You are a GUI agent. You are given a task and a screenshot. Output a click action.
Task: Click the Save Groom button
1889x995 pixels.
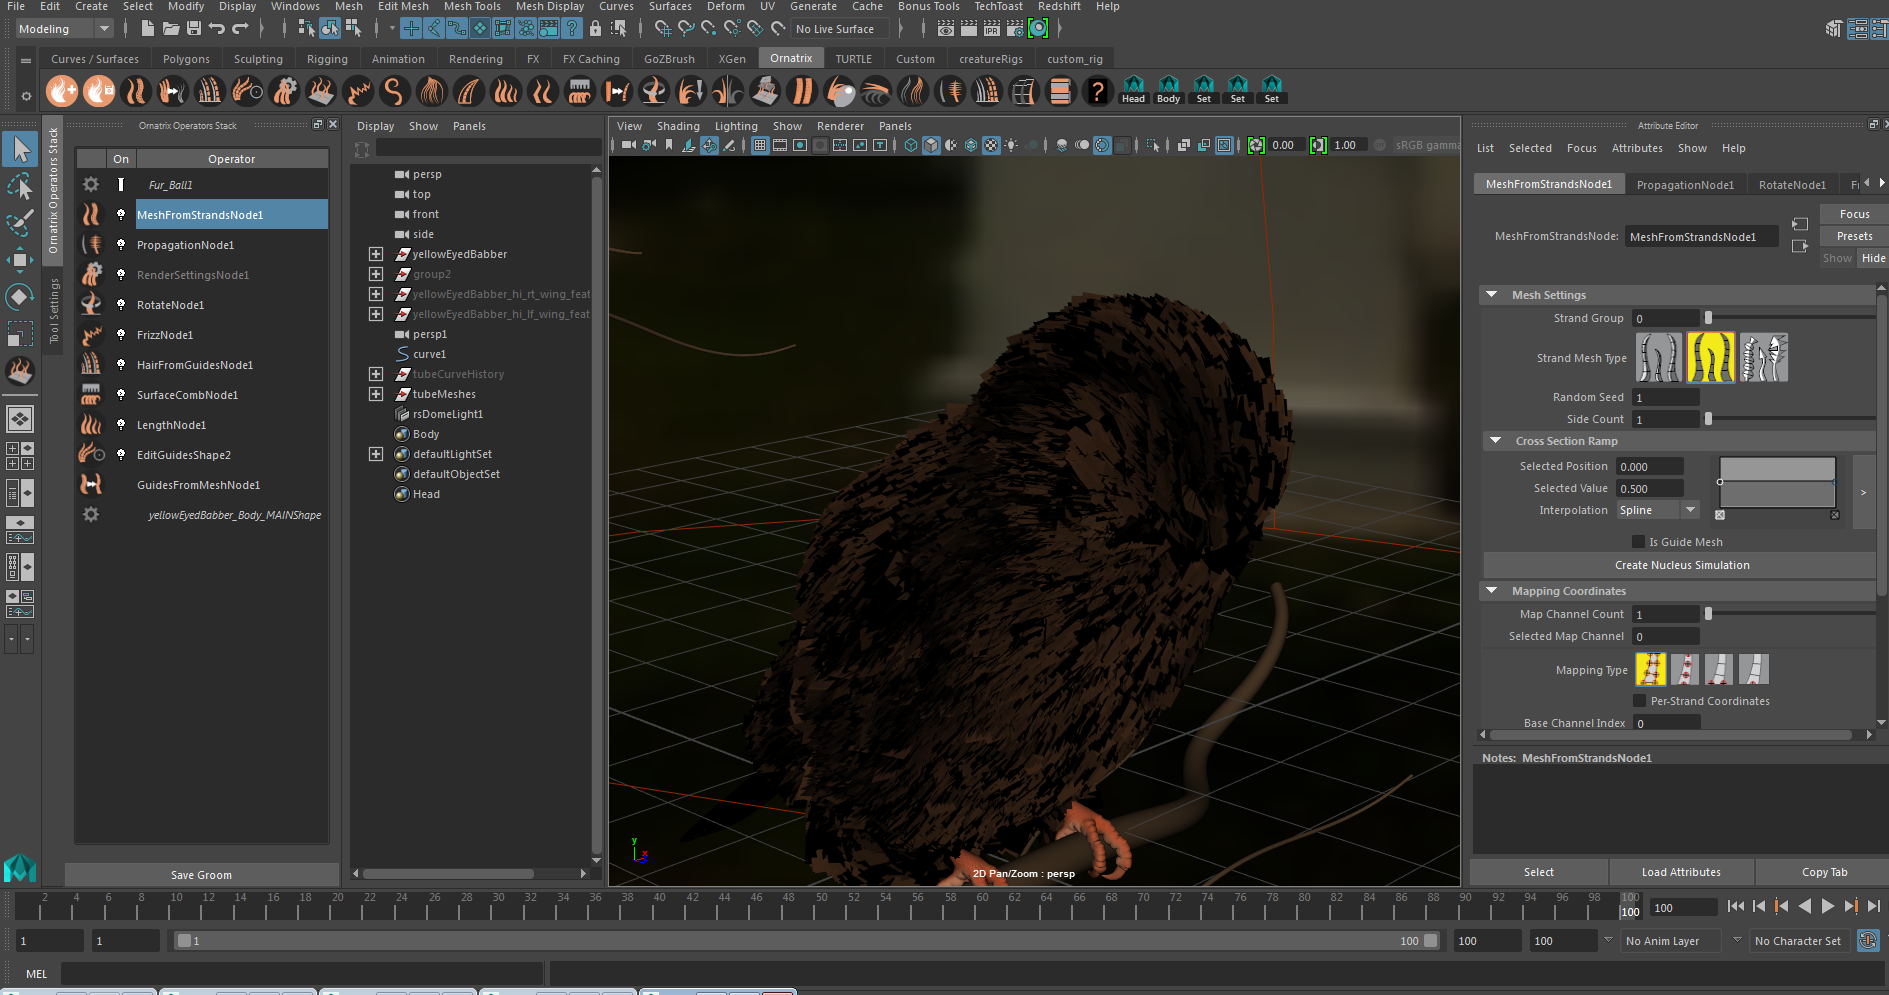pyautogui.click(x=201, y=875)
